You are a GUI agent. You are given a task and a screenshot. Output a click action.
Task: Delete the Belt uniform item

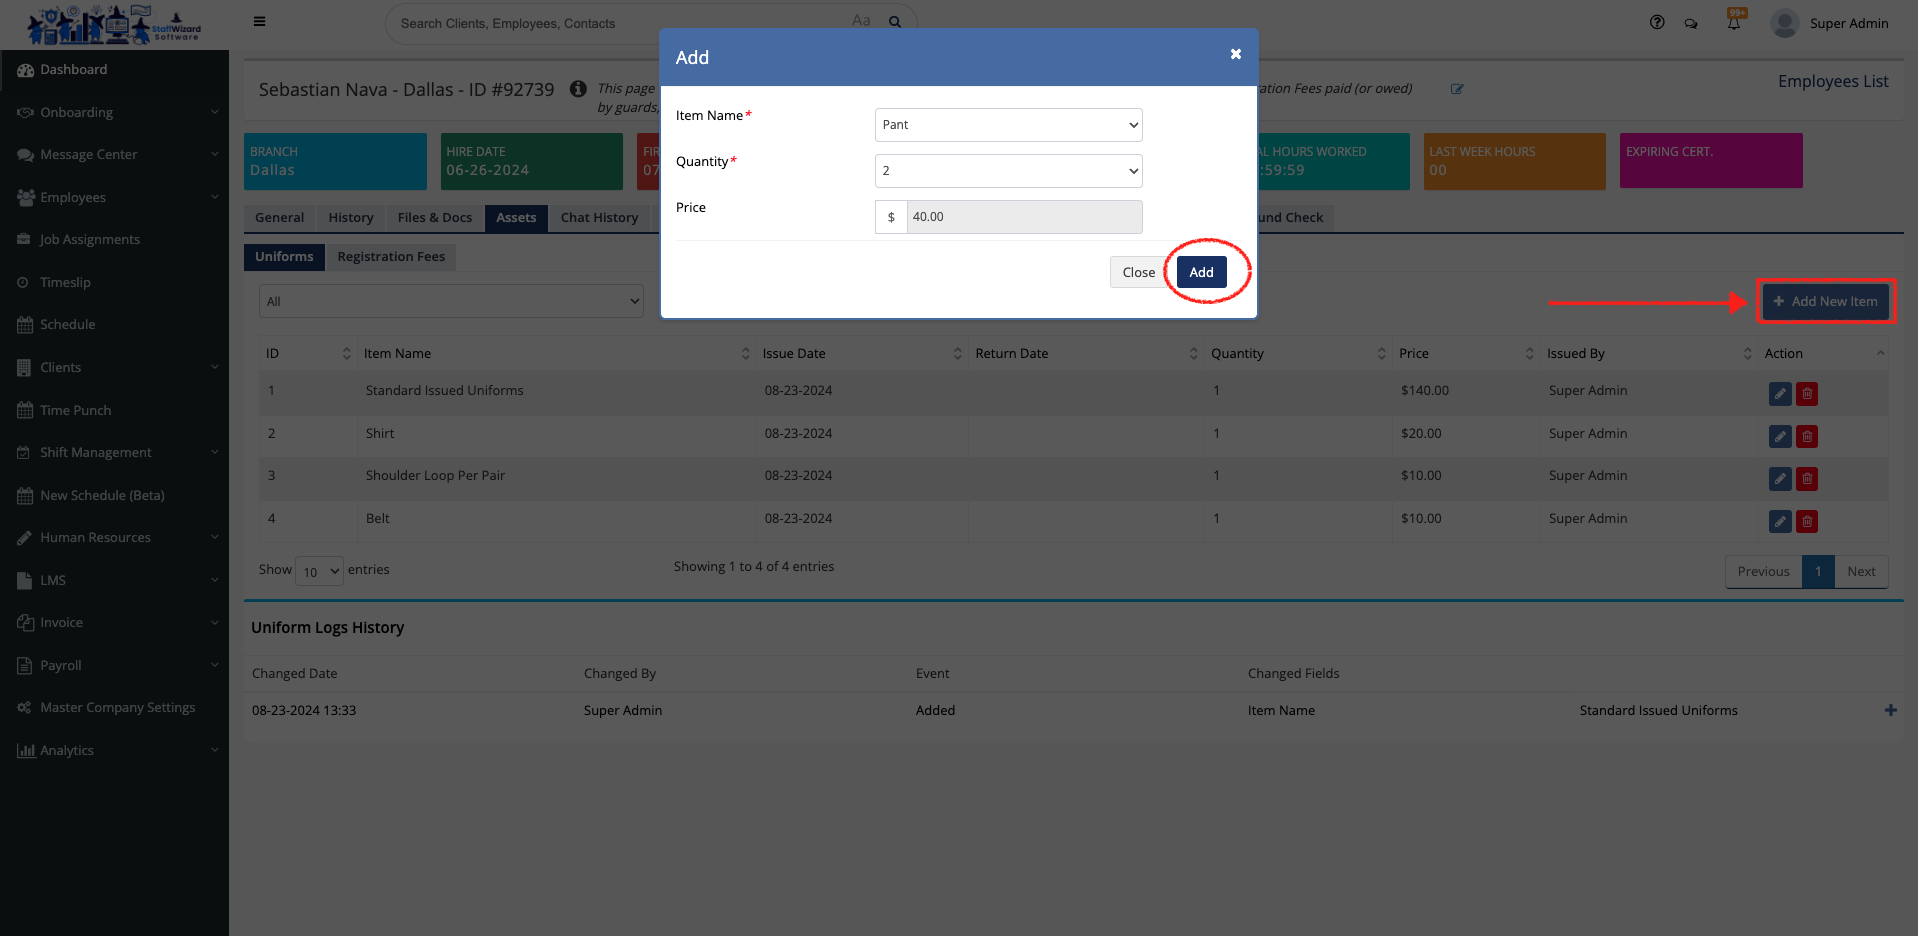click(x=1807, y=521)
